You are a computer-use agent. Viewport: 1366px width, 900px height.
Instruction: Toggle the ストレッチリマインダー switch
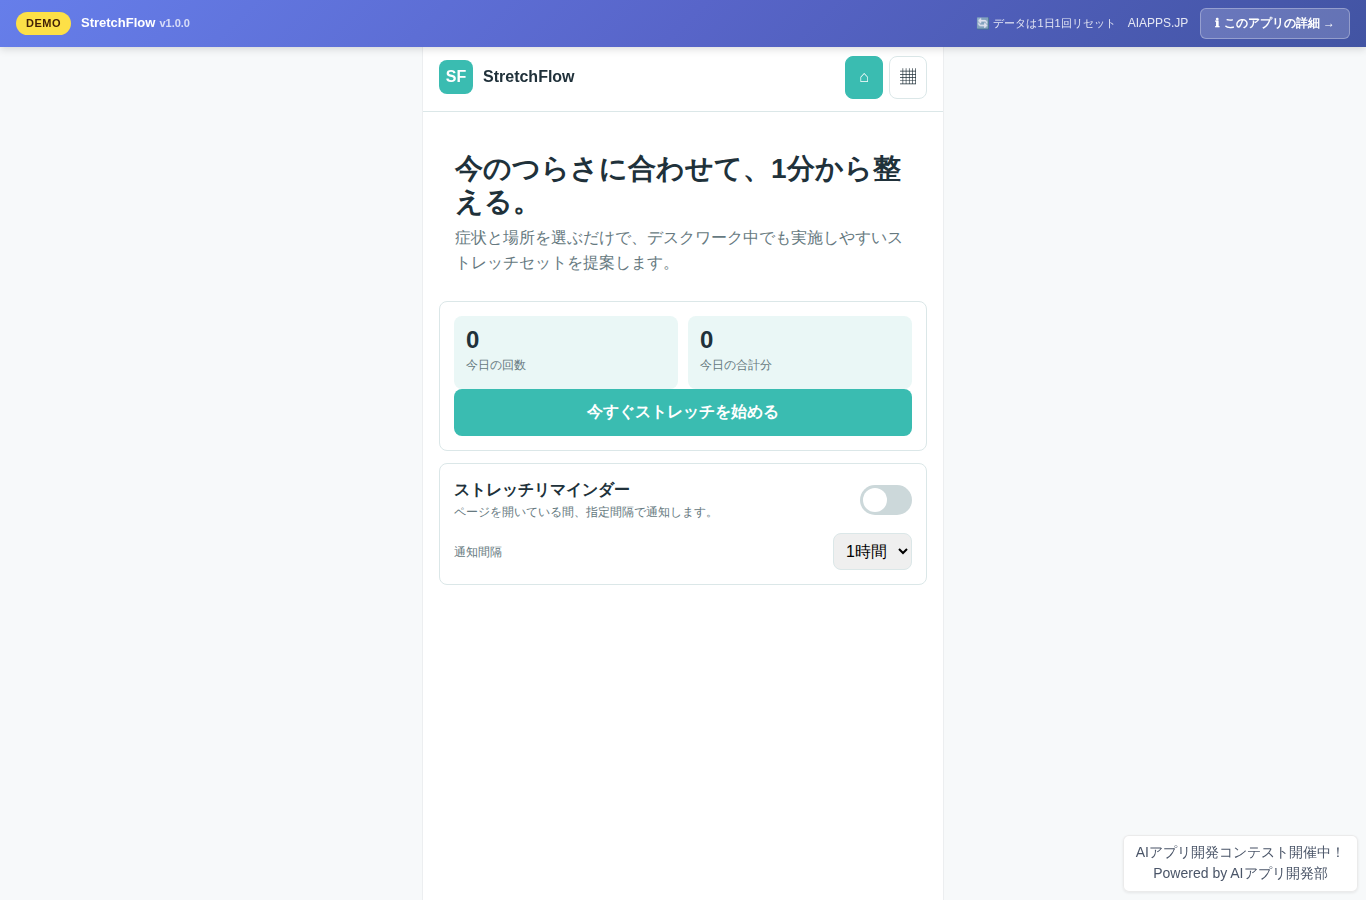(886, 500)
